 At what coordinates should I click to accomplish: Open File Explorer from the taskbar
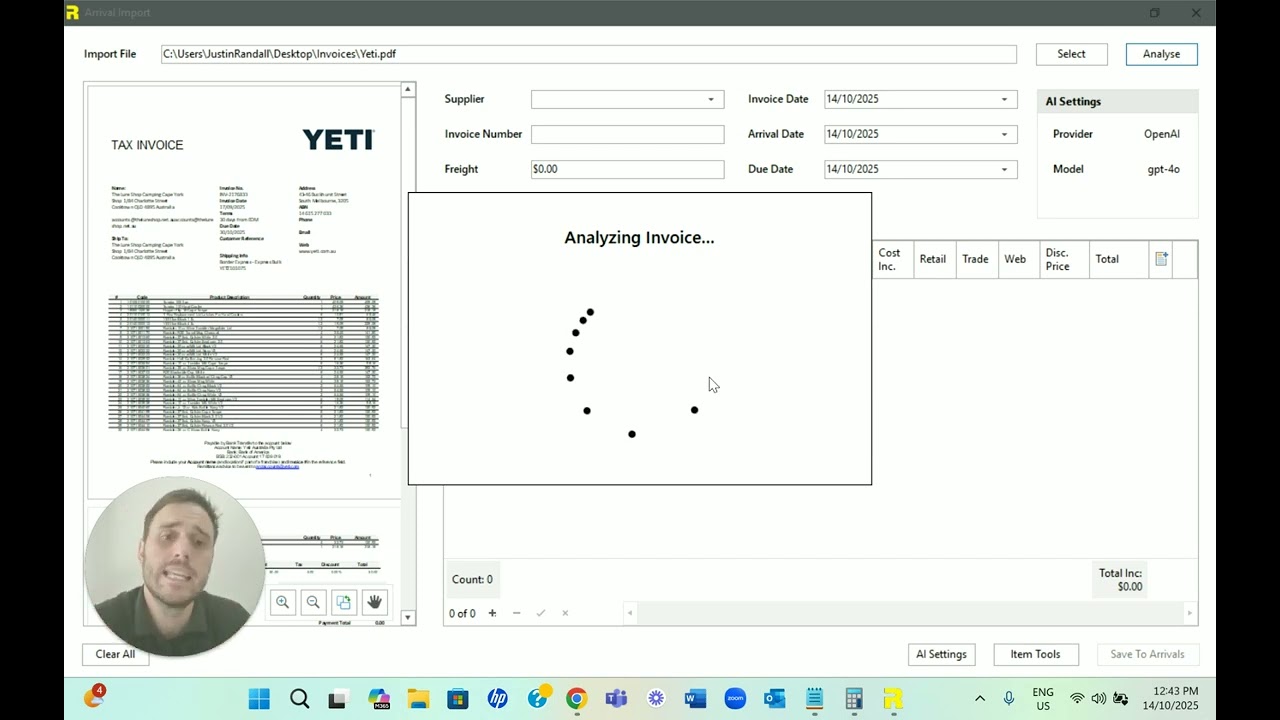(418, 698)
